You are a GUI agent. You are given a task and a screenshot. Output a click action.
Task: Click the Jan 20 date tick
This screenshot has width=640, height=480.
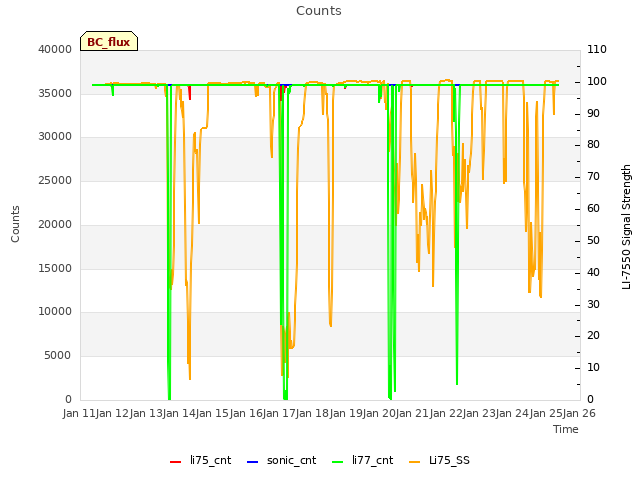(379, 413)
